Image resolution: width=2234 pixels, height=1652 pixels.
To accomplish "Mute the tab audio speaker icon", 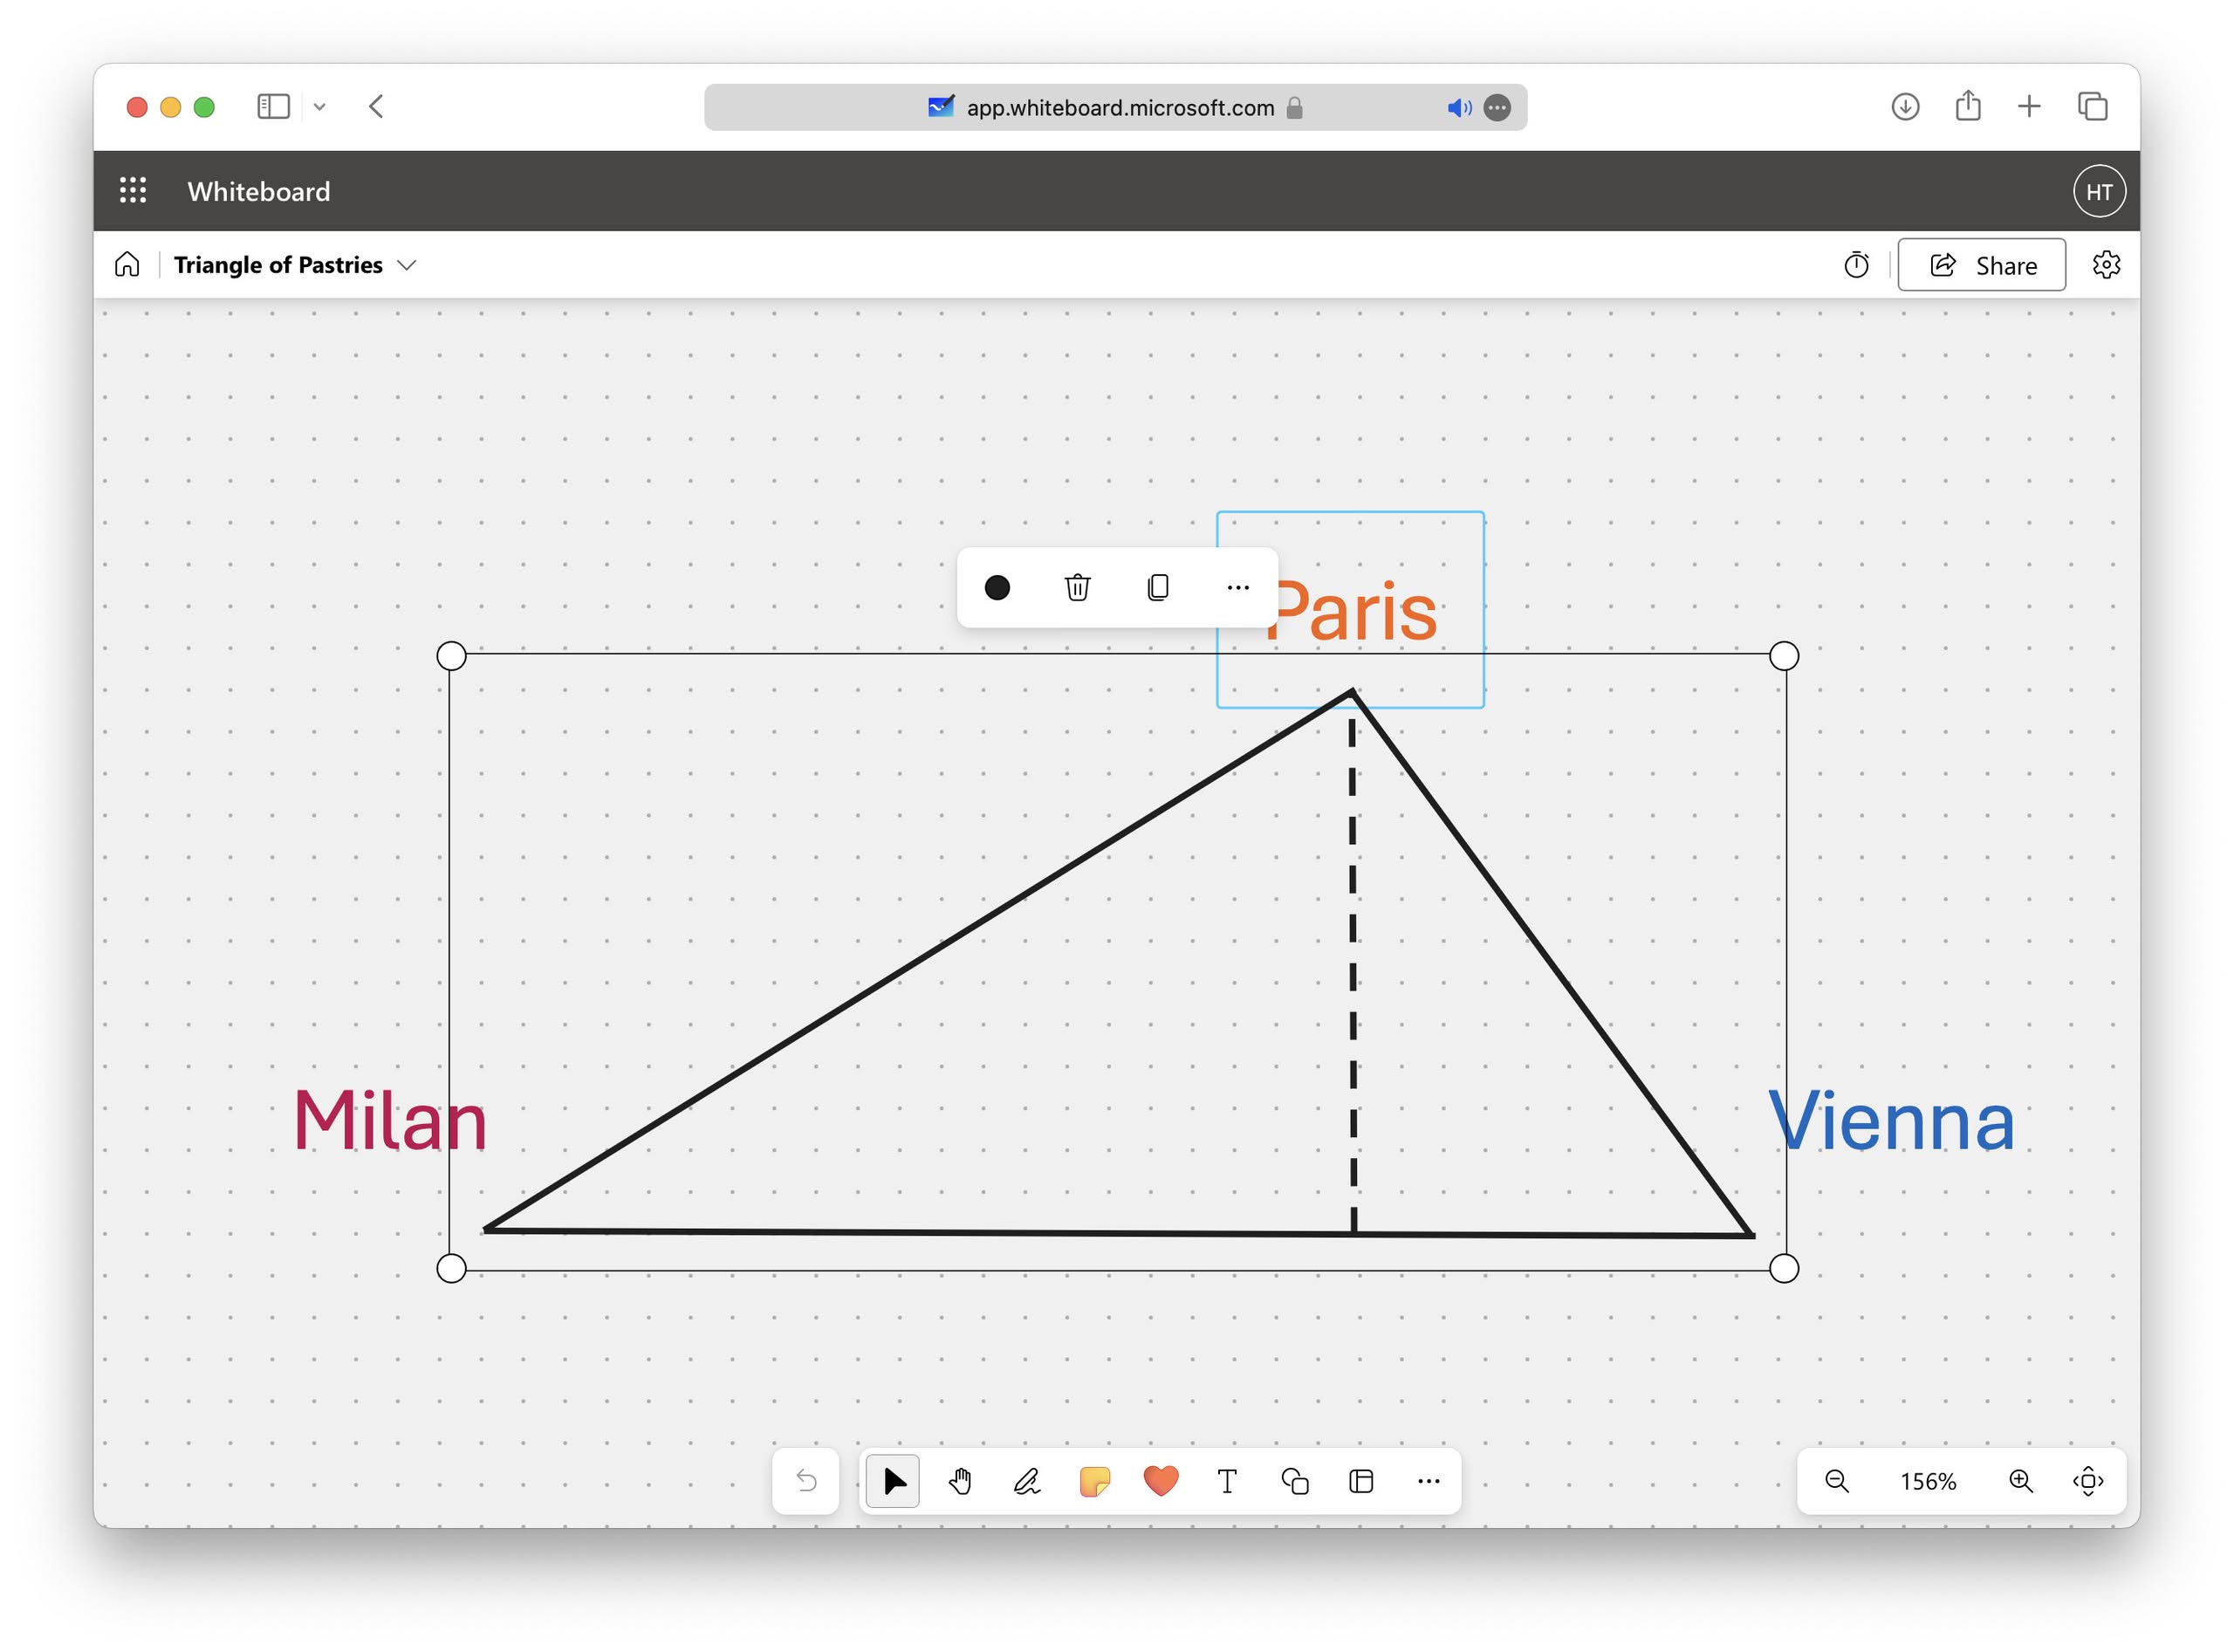I will point(1458,107).
